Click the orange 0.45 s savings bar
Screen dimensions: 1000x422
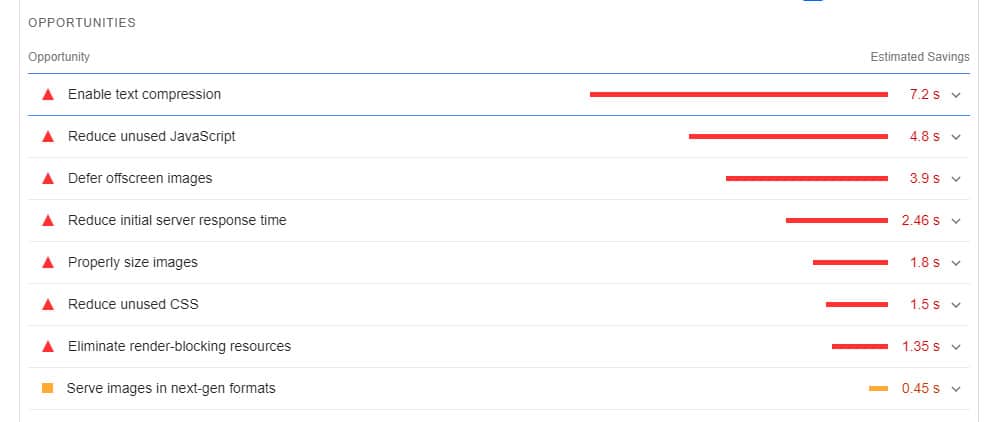[878, 389]
